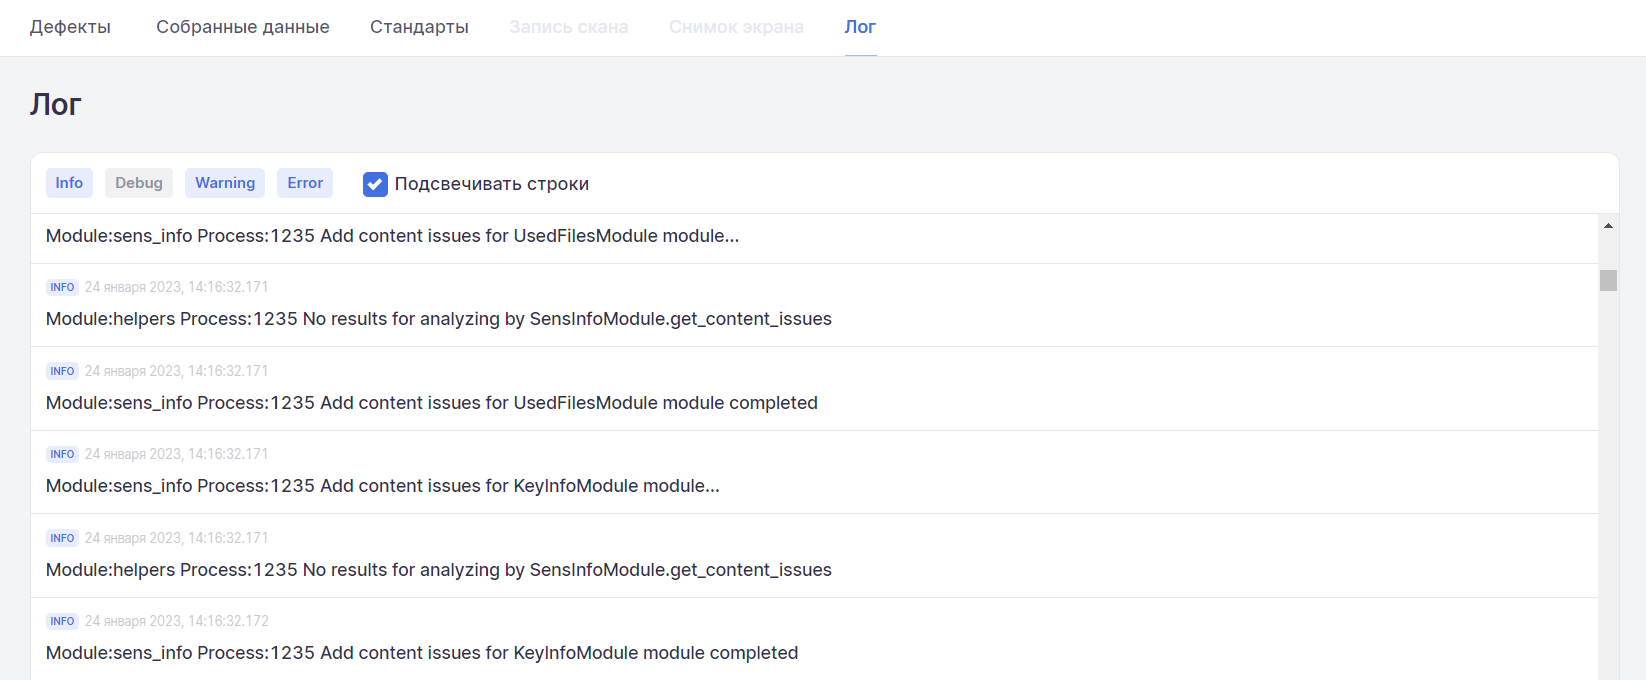
Task: Open the Дефекты tab
Action: (x=70, y=27)
